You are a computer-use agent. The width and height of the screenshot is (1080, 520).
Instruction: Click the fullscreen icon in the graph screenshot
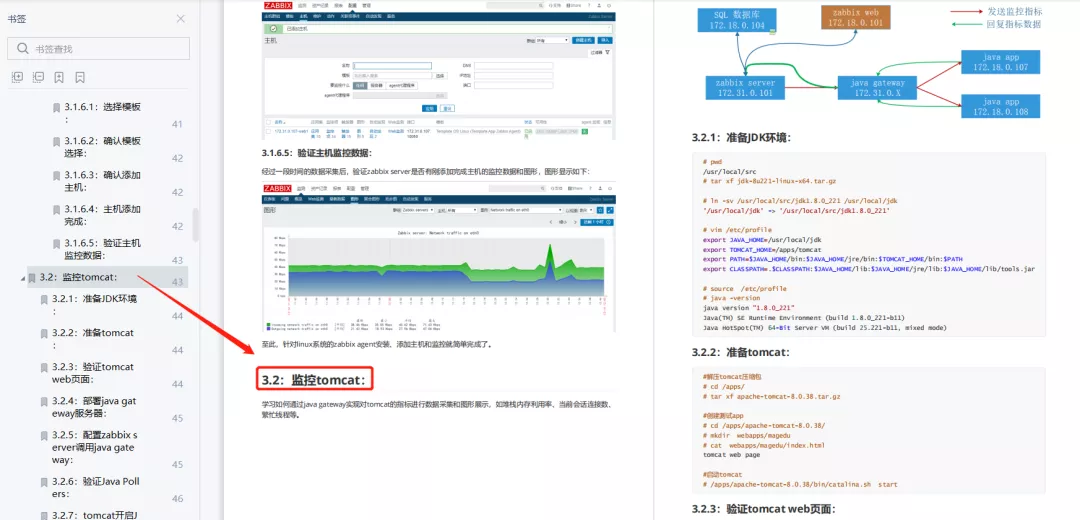(x=610, y=209)
